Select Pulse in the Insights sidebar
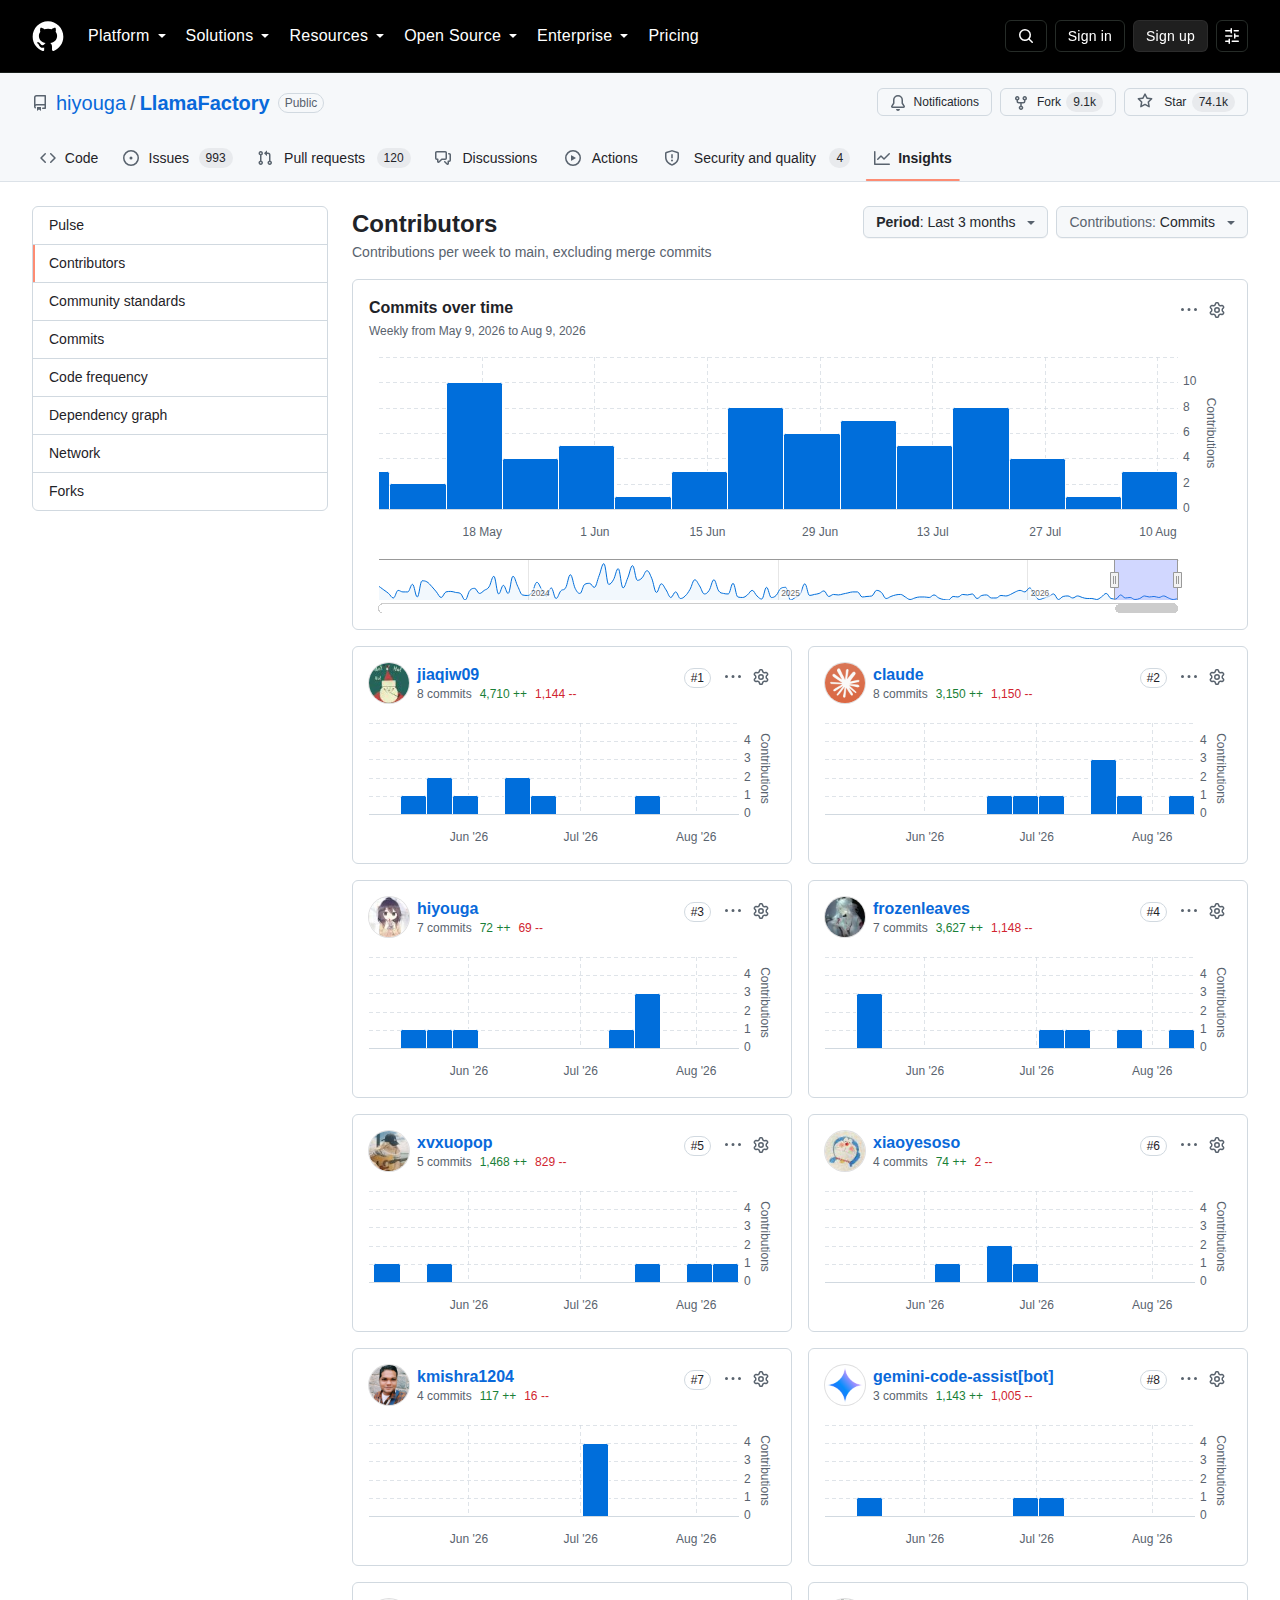The width and height of the screenshot is (1280, 1600). pos(180,225)
